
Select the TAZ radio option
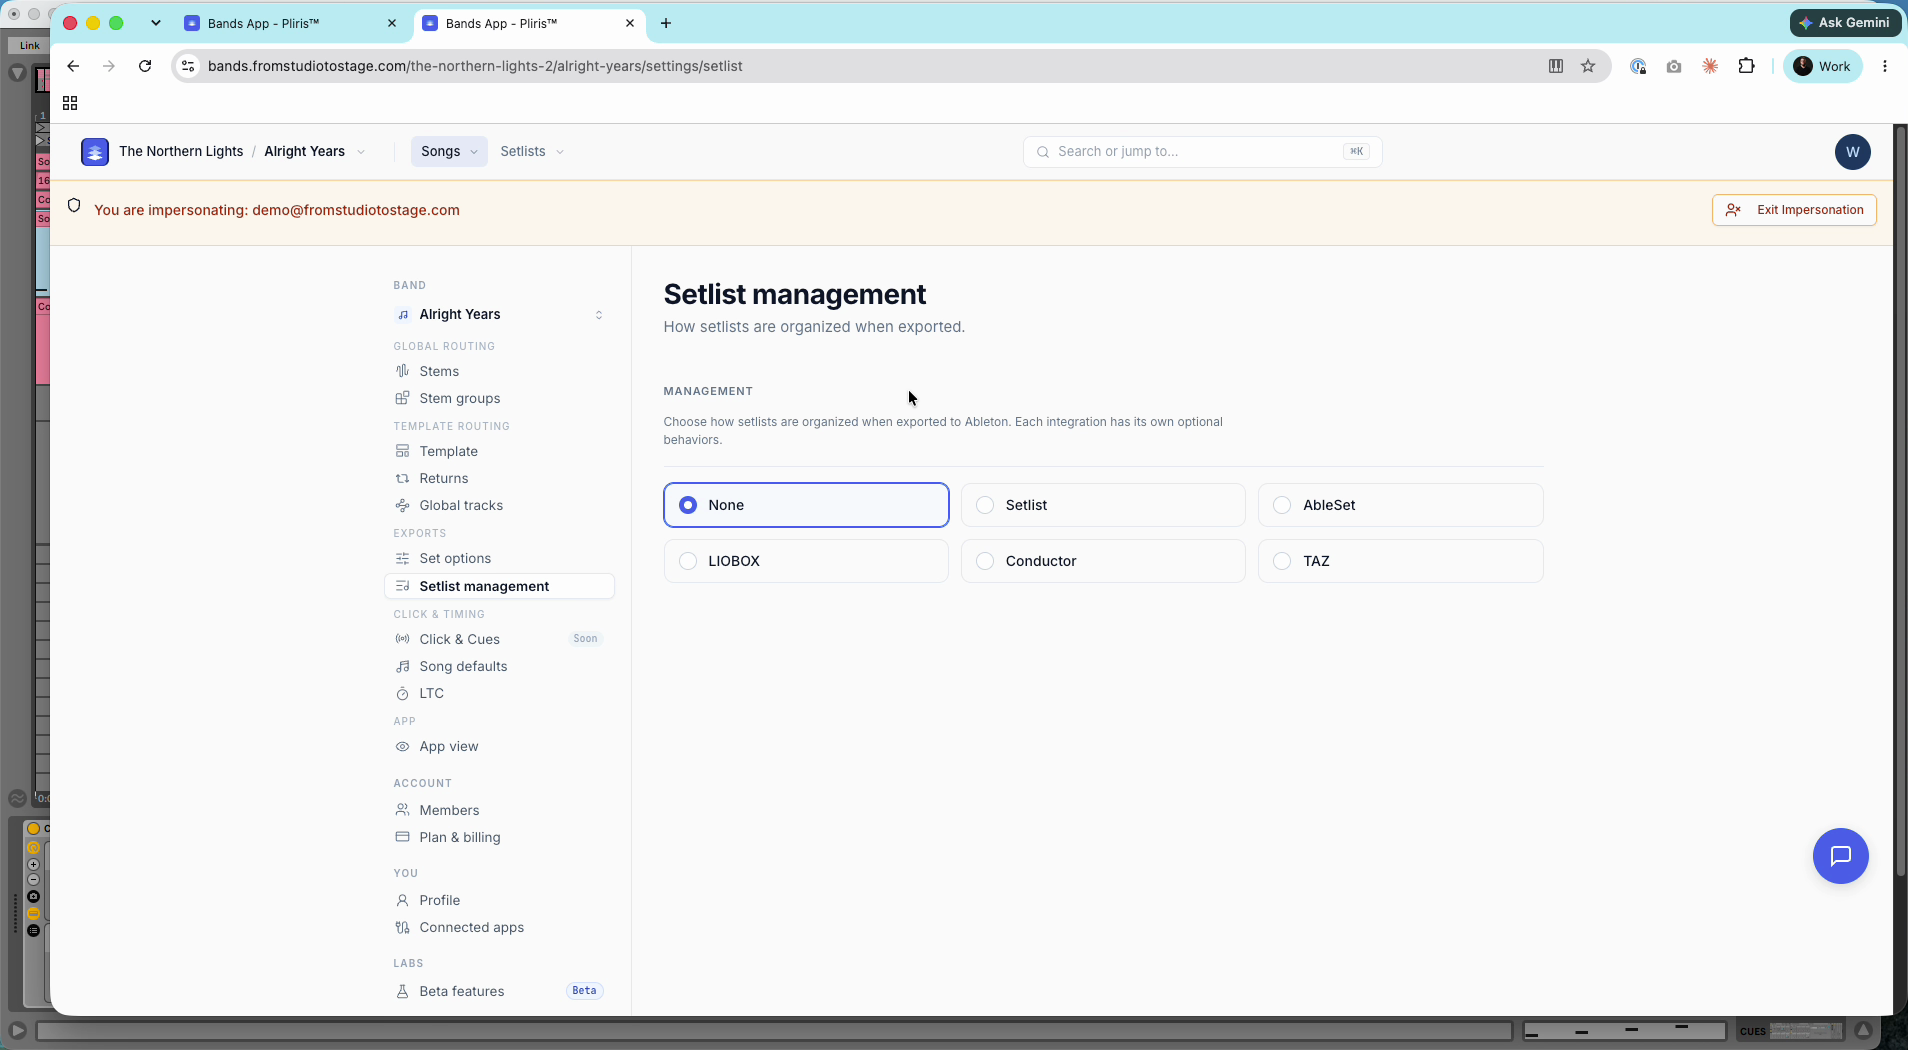point(1400,561)
